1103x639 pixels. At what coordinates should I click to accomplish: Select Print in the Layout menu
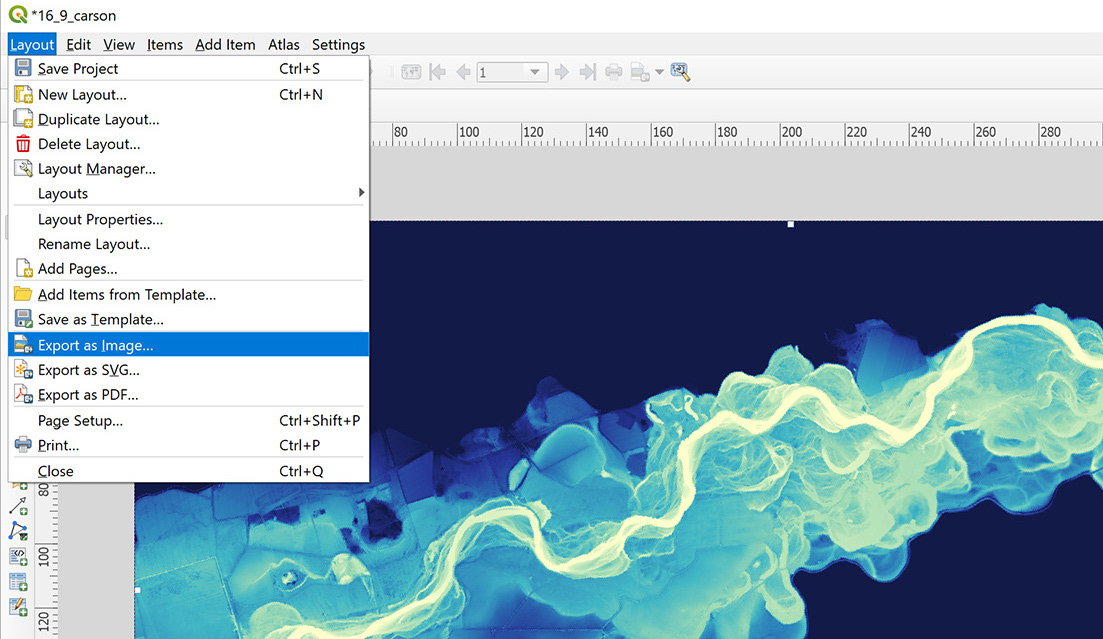(189, 445)
